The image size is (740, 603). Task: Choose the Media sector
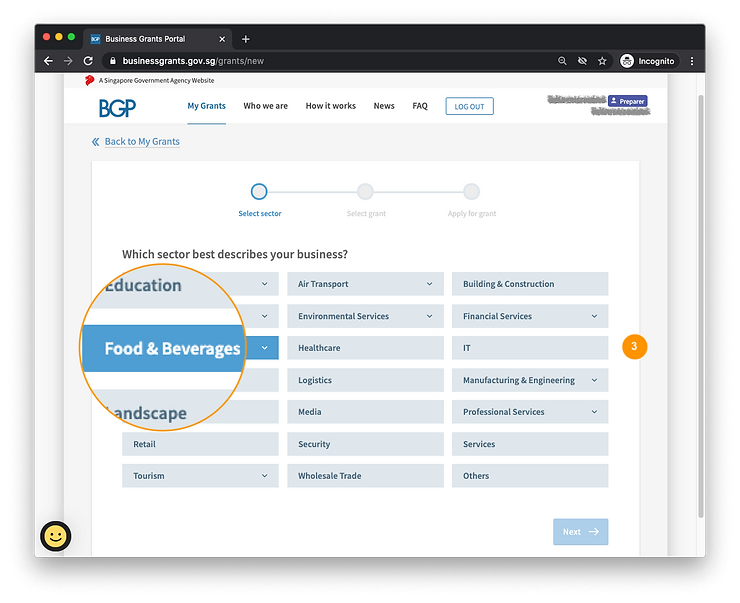(x=365, y=412)
